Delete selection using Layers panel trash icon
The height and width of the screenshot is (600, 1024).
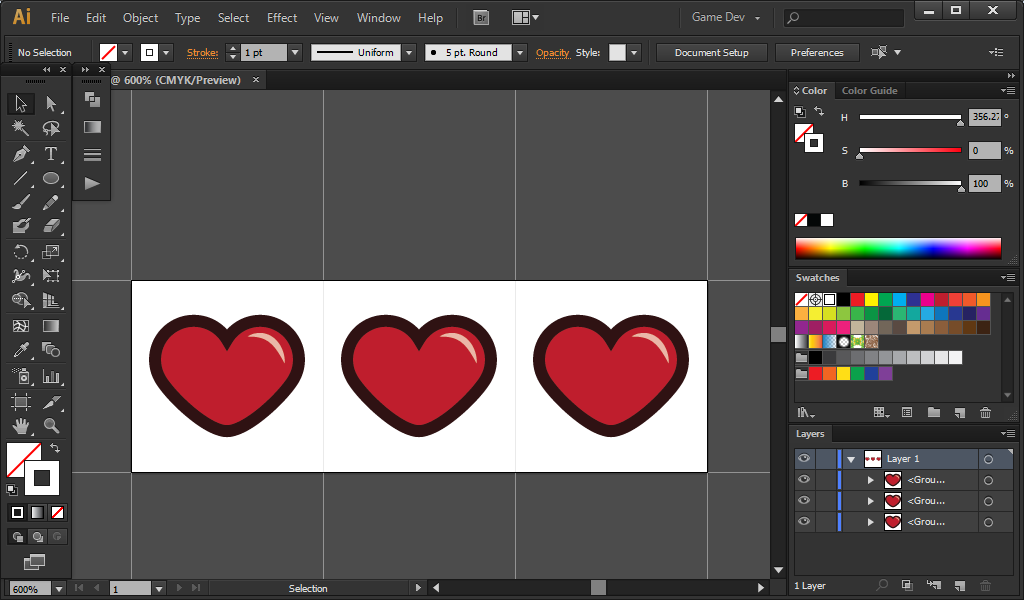pyautogui.click(x=985, y=585)
